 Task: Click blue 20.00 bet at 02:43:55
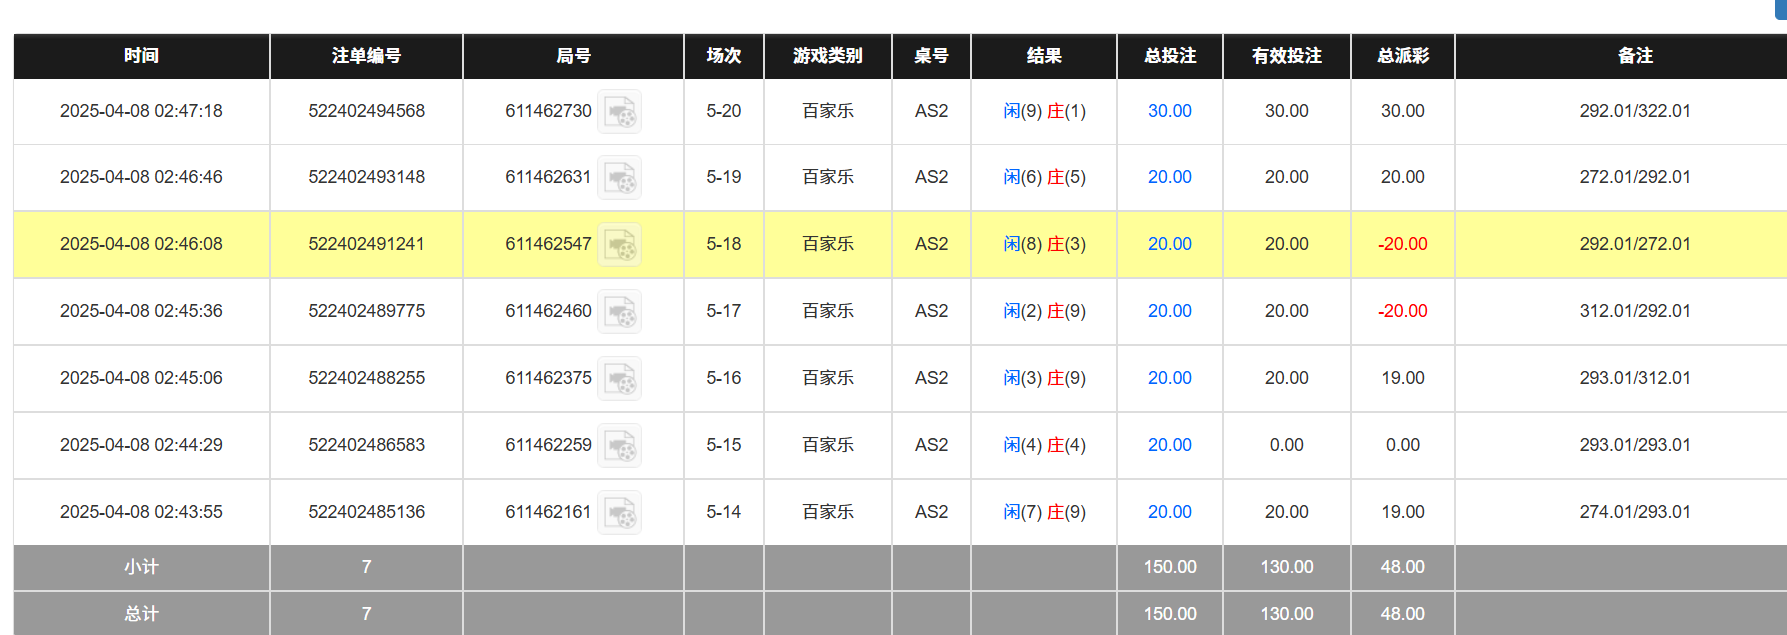pyautogui.click(x=1169, y=512)
